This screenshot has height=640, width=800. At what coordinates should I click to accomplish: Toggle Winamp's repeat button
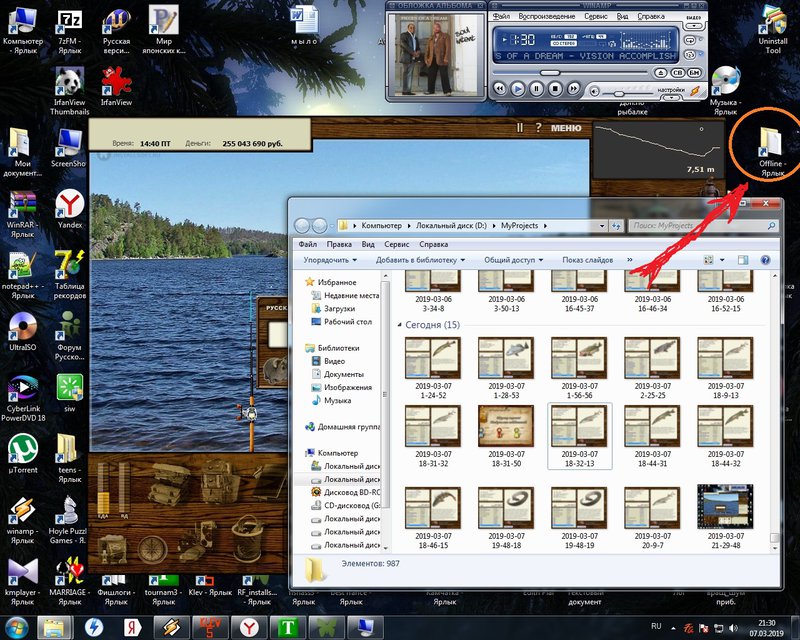click(690, 40)
